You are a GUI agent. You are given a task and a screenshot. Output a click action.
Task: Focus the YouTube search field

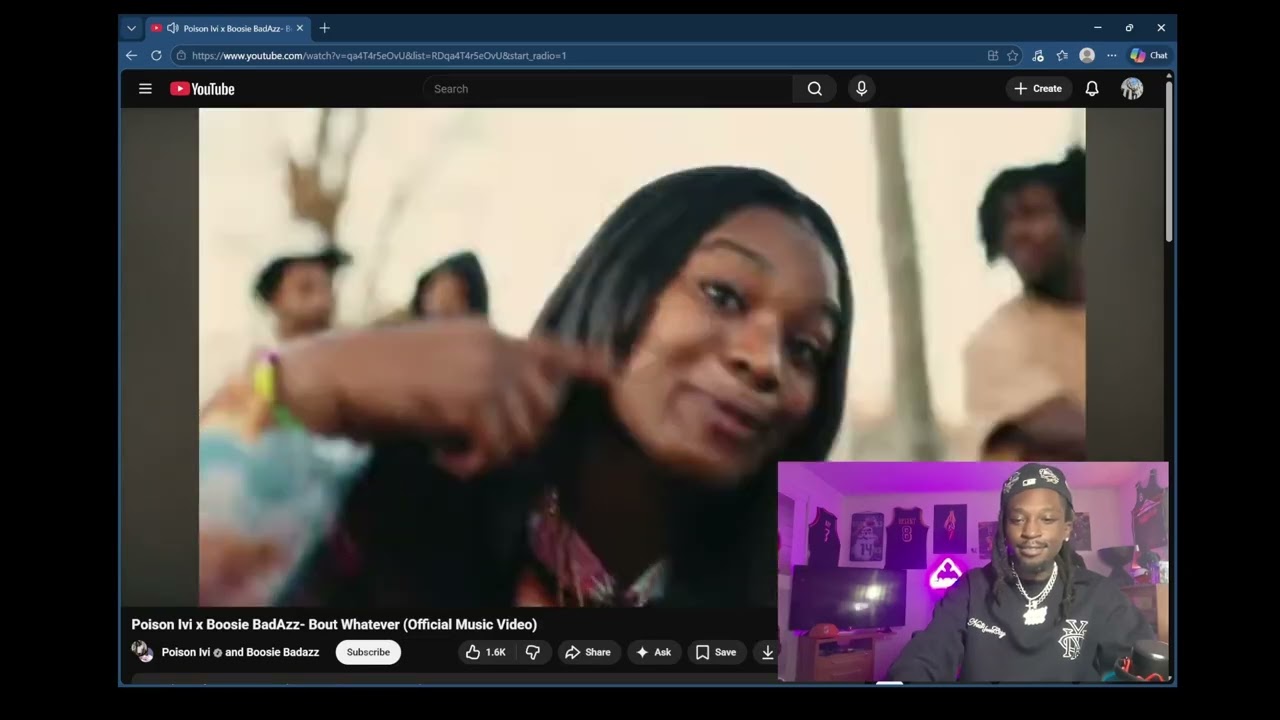pyautogui.click(x=610, y=89)
